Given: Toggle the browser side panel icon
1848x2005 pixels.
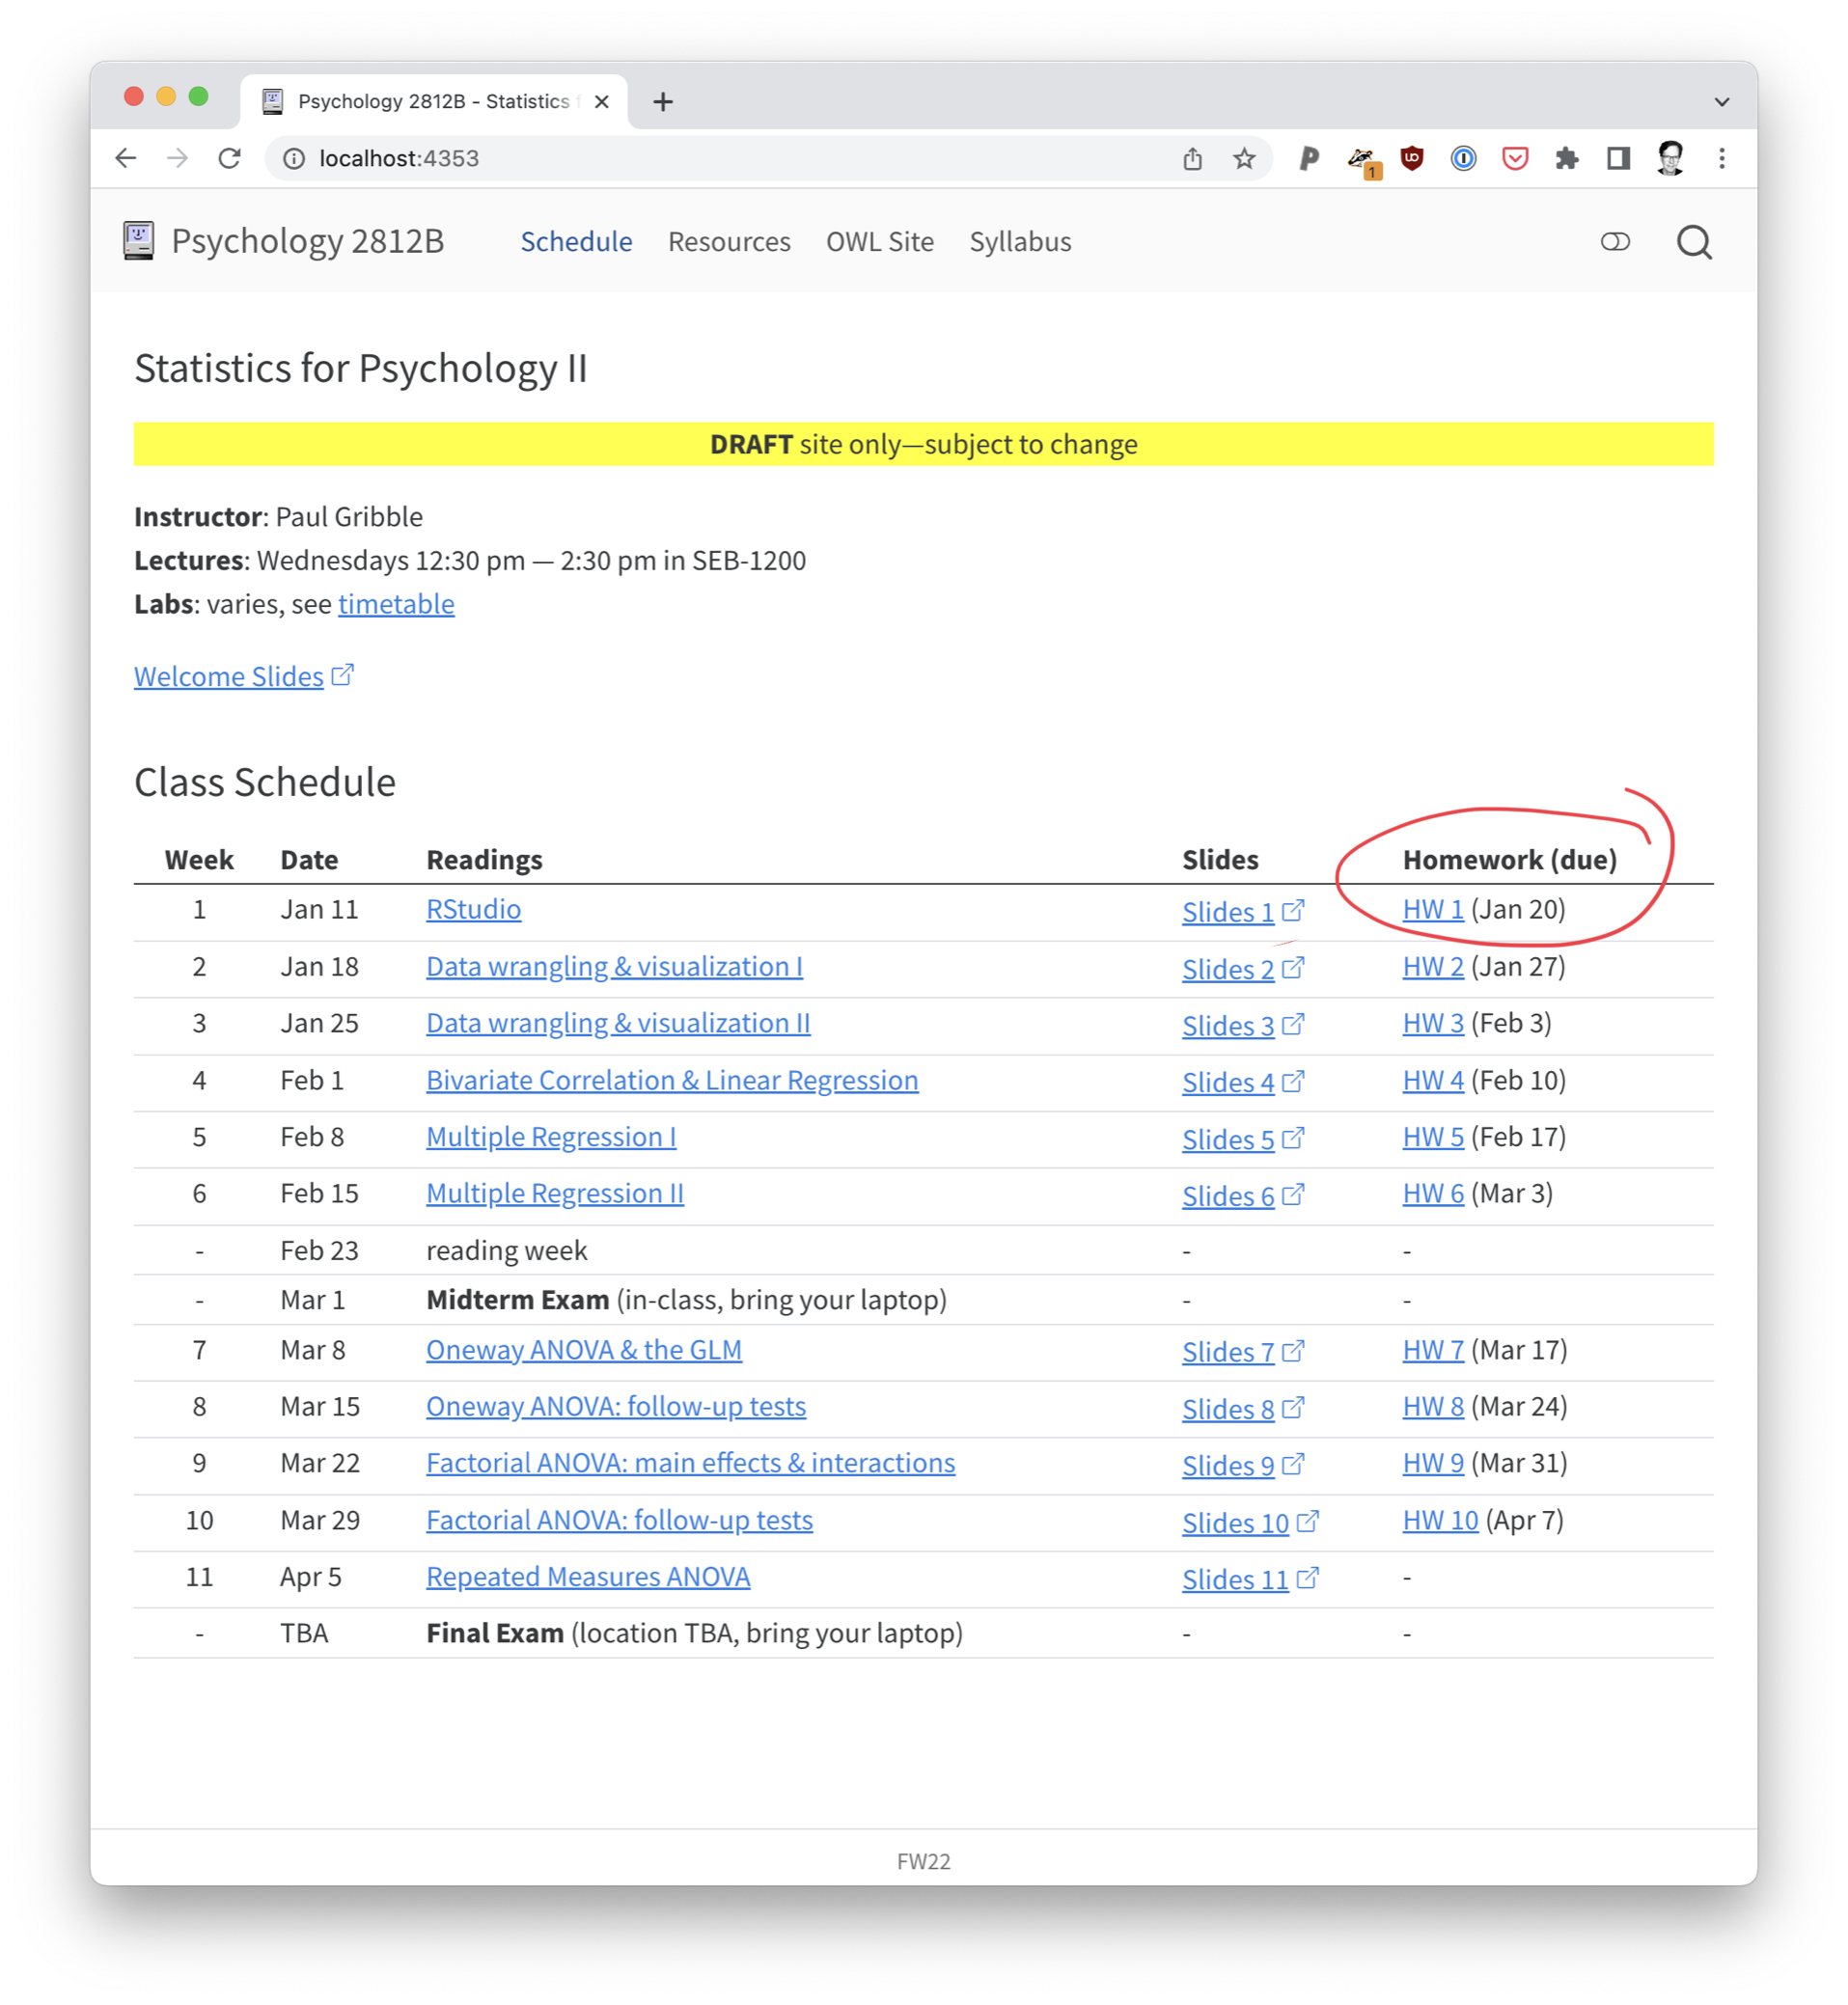Looking at the screenshot, I should click(1617, 158).
